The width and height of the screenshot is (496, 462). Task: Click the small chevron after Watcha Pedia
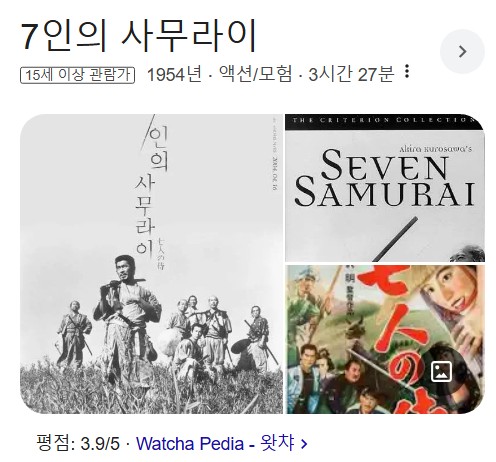coord(304,444)
